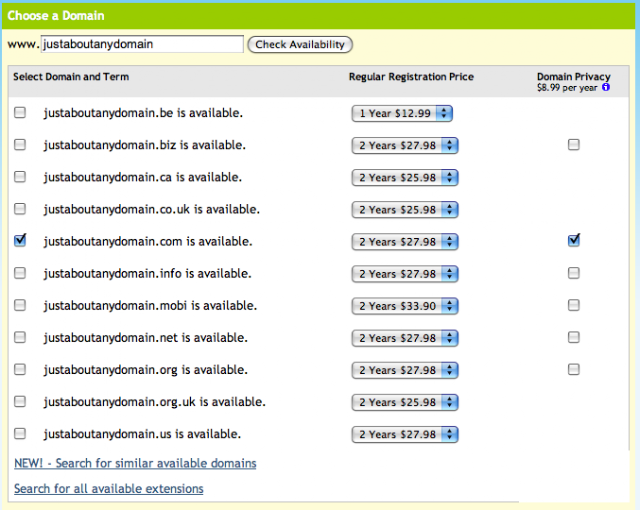Open the .com registration term dropdown

pyautogui.click(x=405, y=242)
